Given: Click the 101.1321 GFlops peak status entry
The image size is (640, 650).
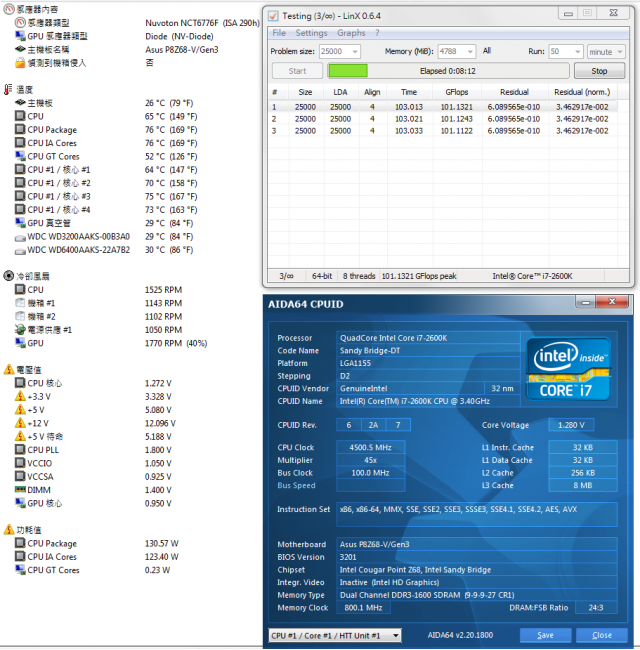Looking at the screenshot, I should coord(419,276).
